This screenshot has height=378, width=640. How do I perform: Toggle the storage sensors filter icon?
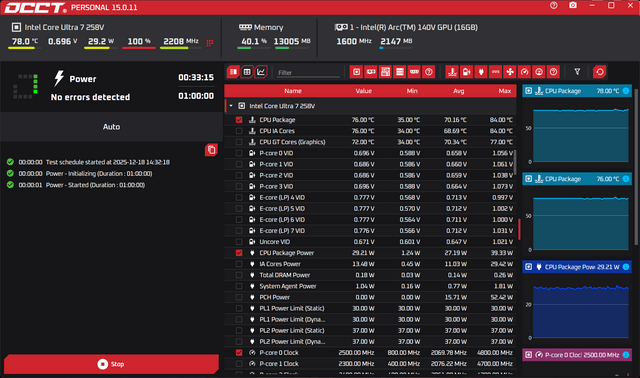[400, 72]
